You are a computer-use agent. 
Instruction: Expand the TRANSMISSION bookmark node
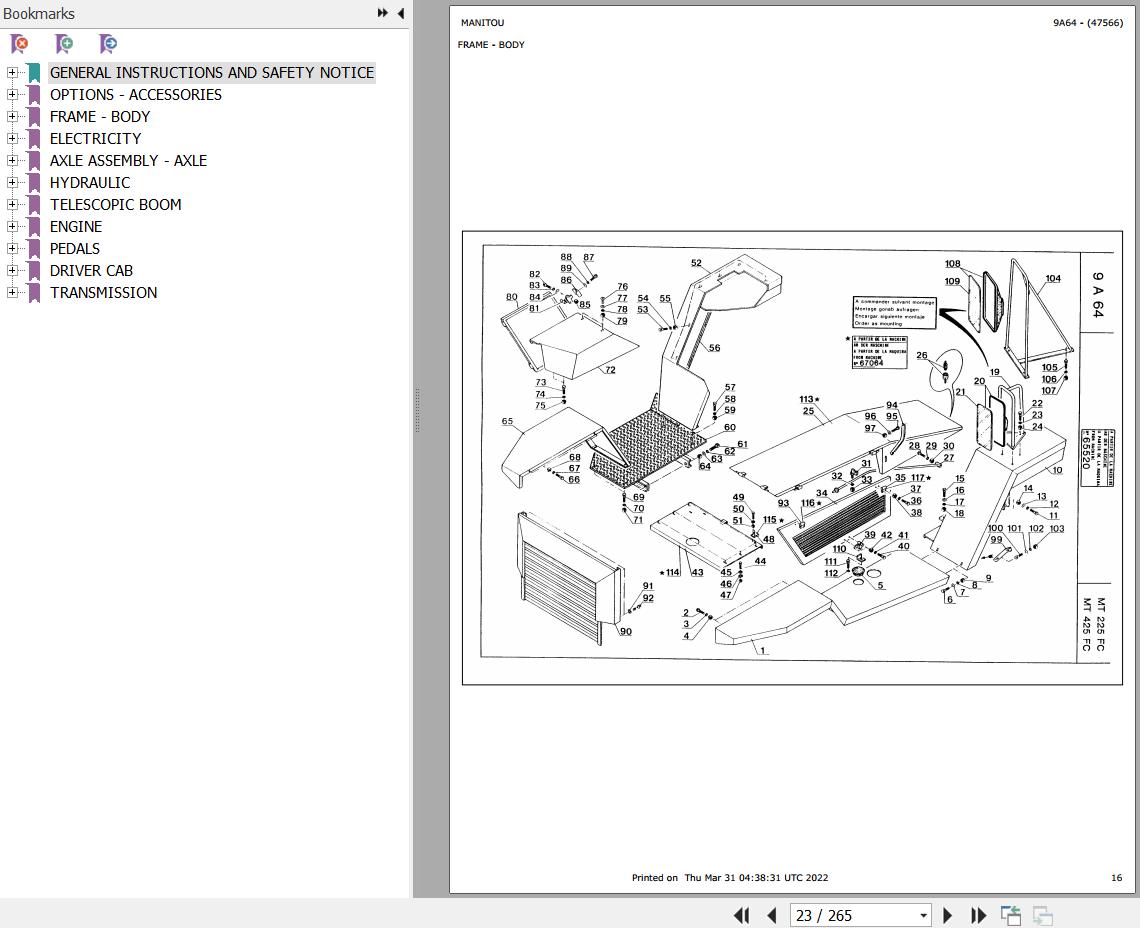click(x=12, y=292)
